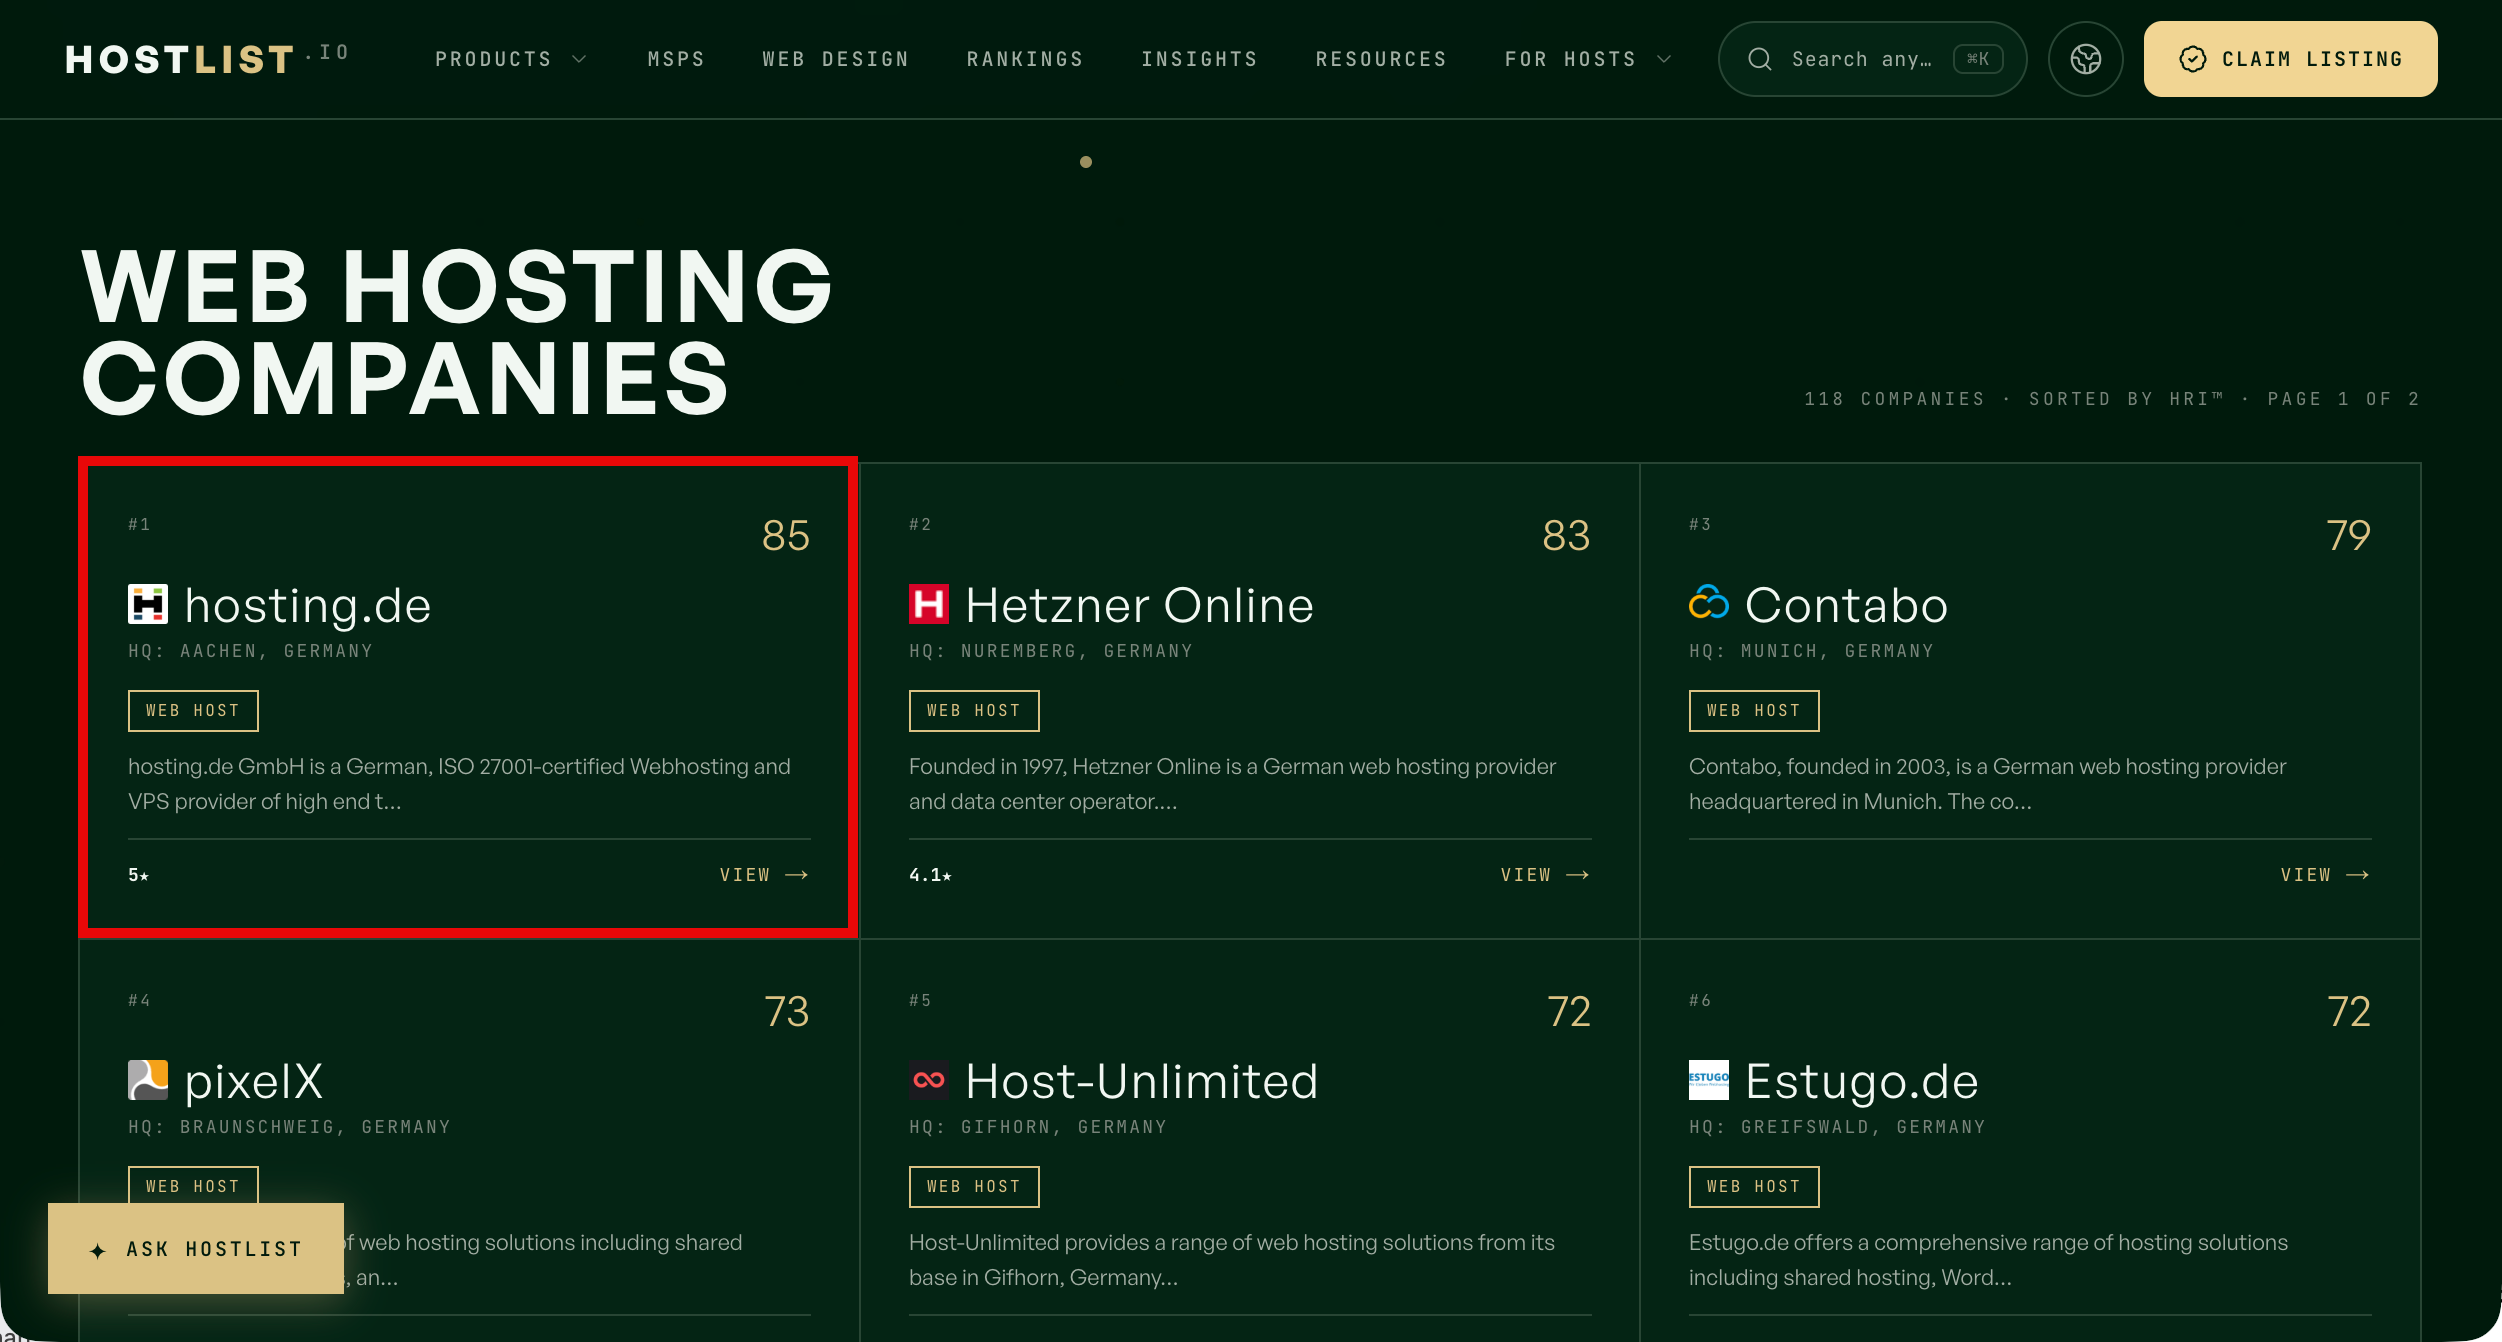Open the Estugo.de company title
The image size is (2502, 1342).
point(1862,1082)
